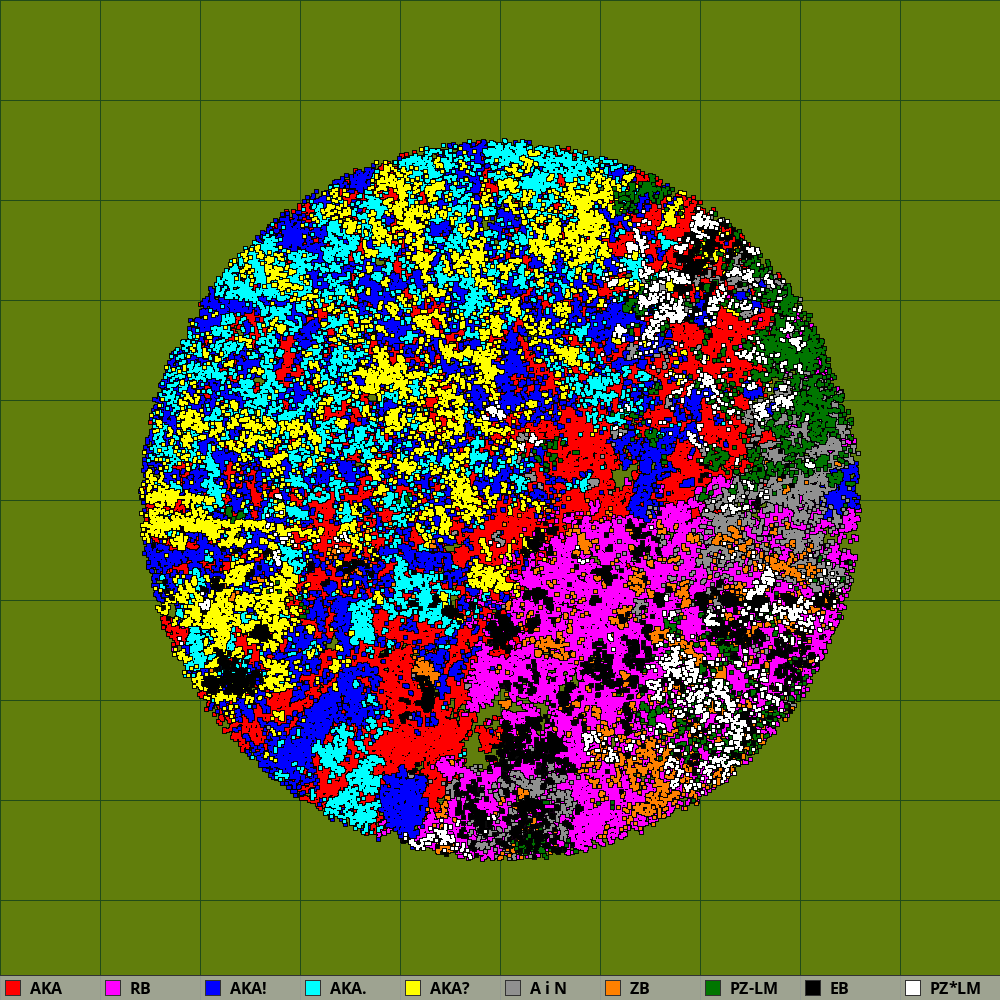This screenshot has width=1000, height=1000.
Task: Click the orange ZB legend swatch
Action: pyautogui.click(x=613, y=988)
